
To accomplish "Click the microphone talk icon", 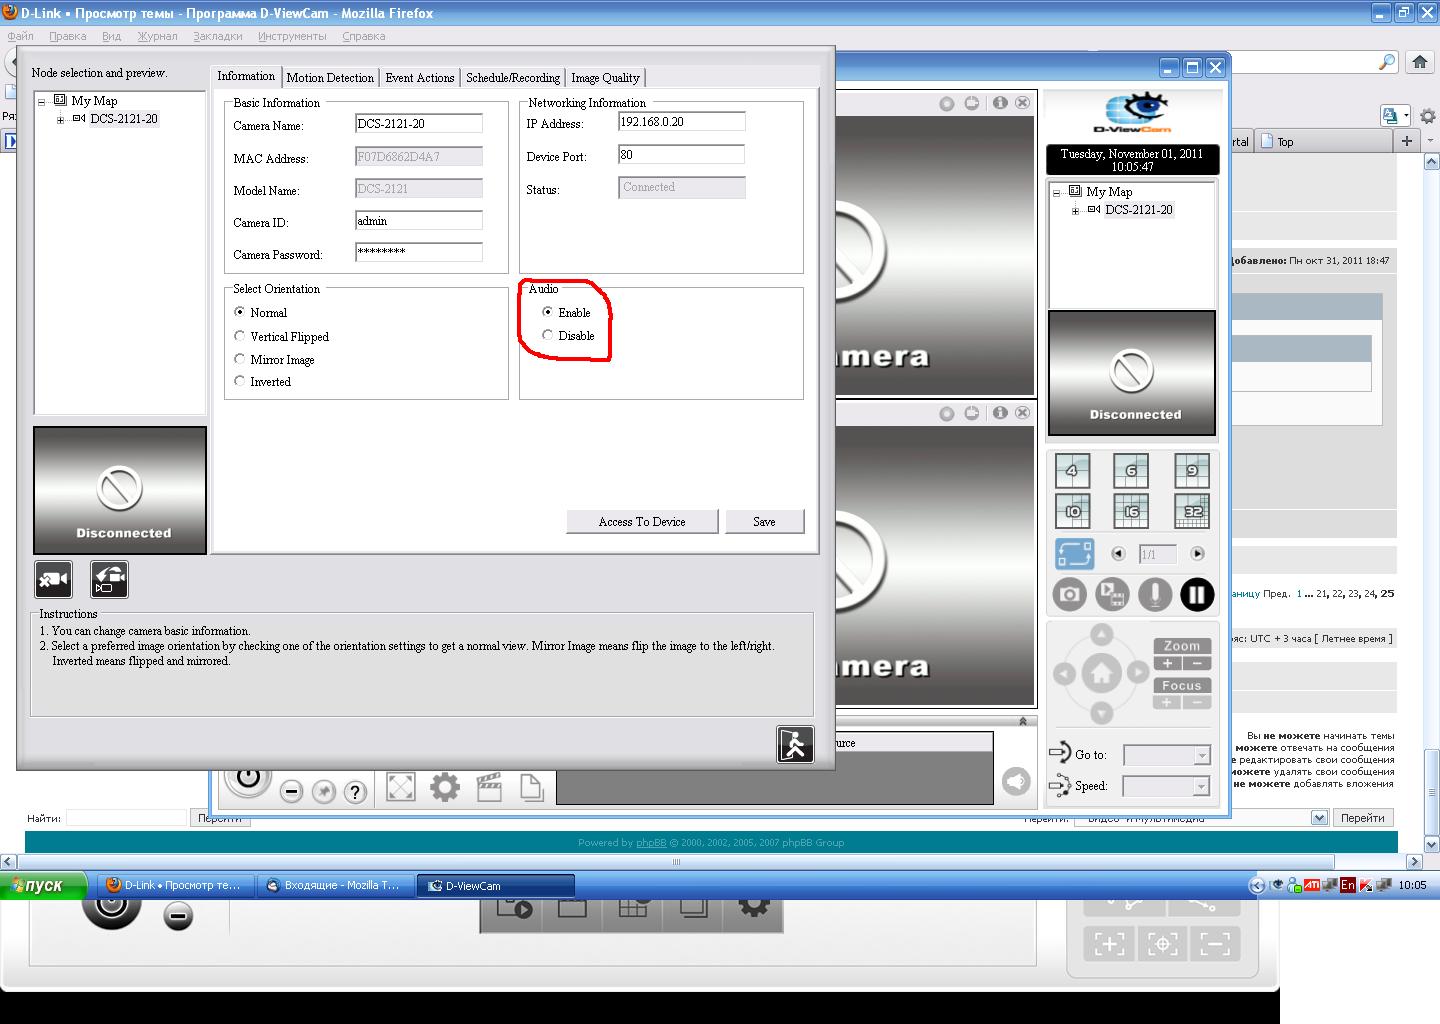I will click(x=1155, y=595).
